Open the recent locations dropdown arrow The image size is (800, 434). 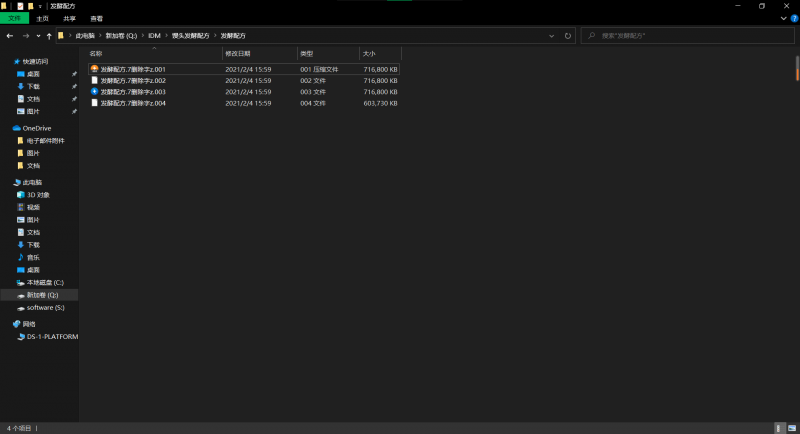[x=37, y=36]
